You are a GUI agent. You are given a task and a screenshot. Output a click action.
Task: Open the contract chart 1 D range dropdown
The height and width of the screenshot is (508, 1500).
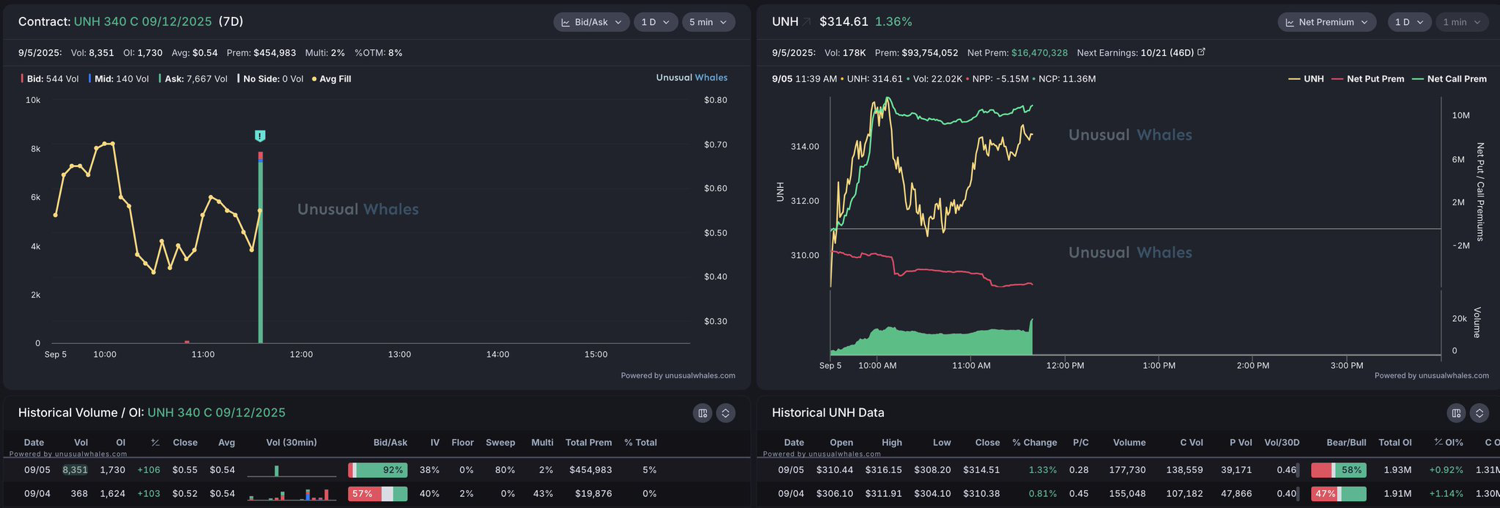pyautogui.click(x=656, y=22)
